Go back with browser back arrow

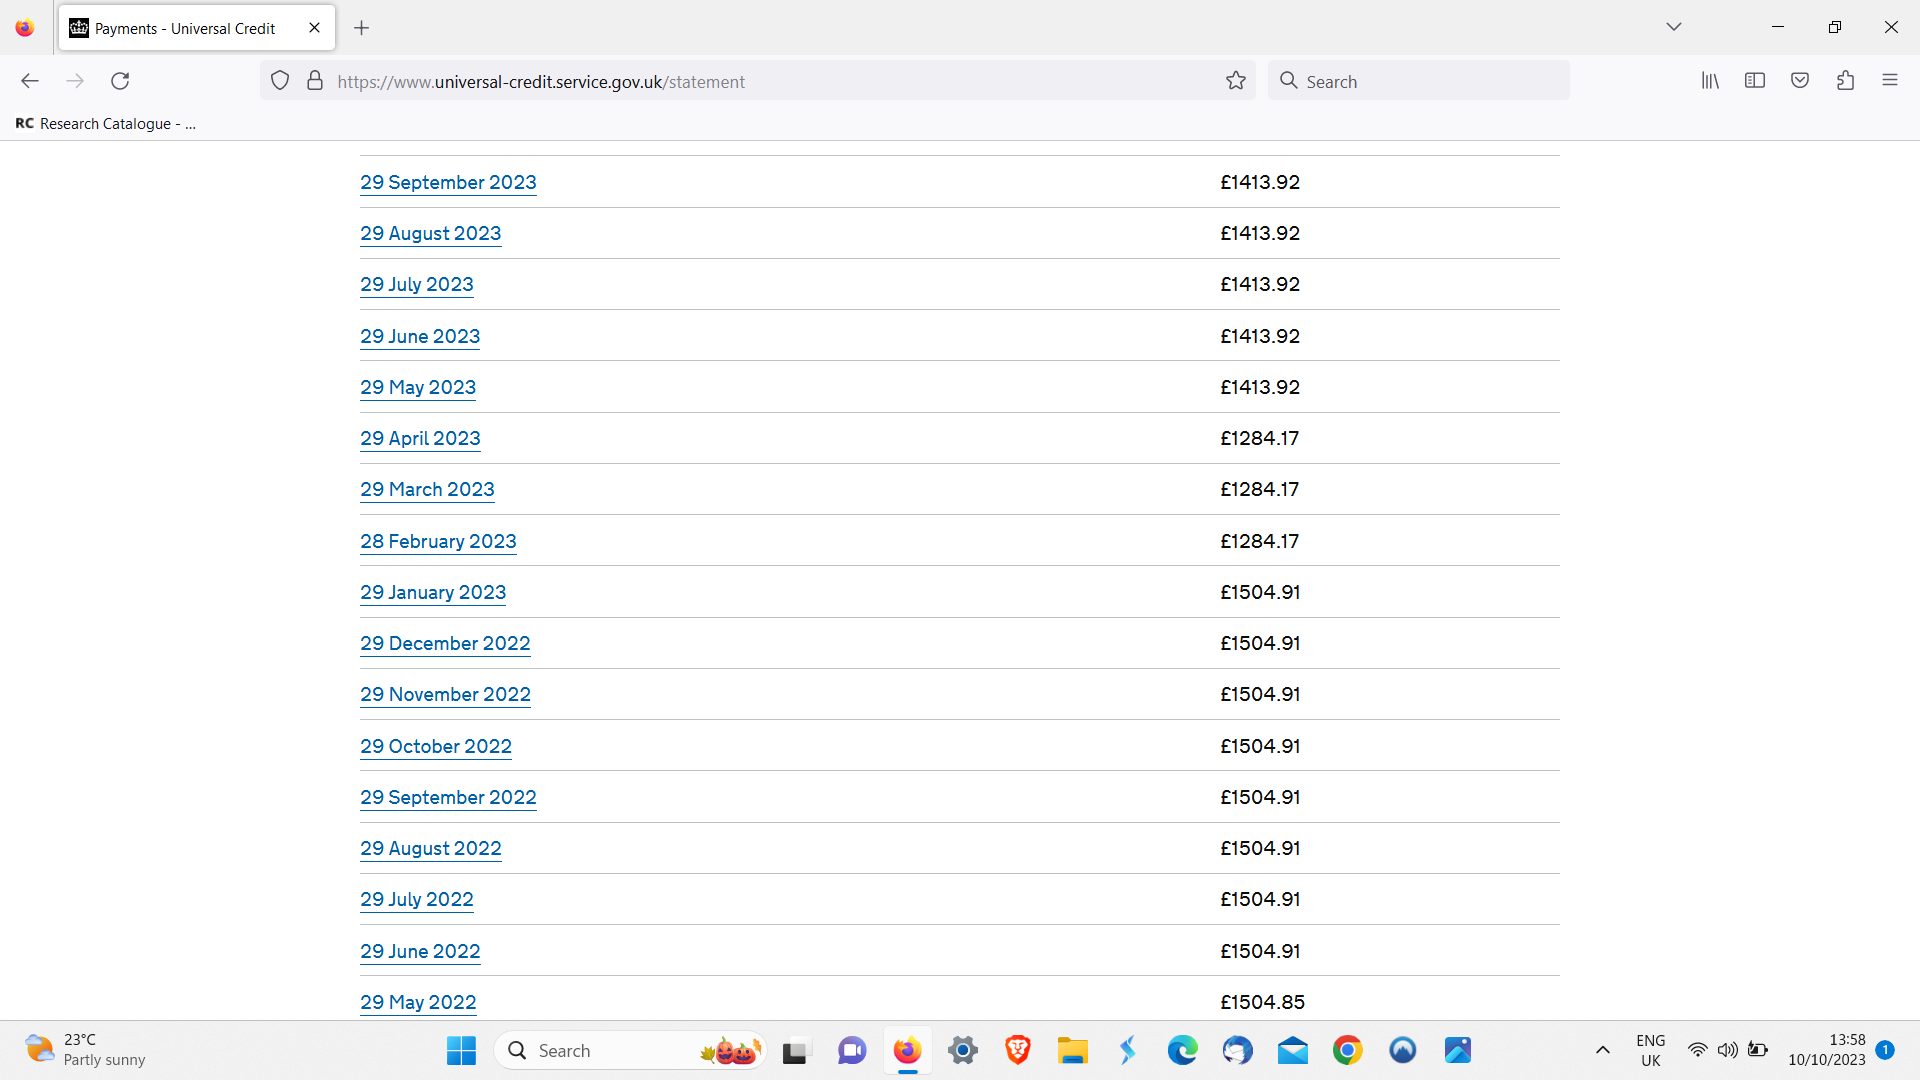click(x=30, y=81)
